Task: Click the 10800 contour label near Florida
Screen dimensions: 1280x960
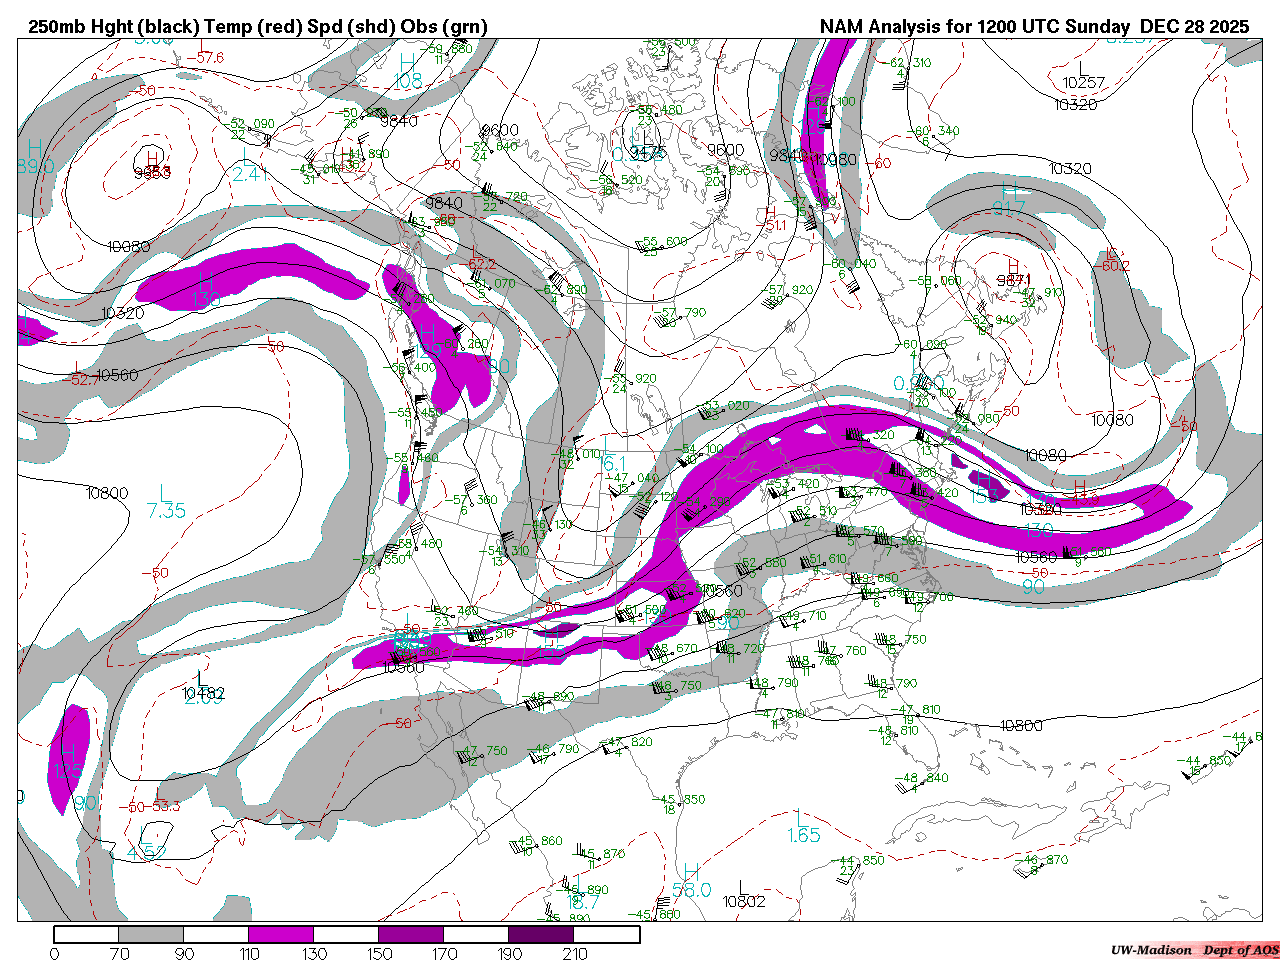Action: pos(1021,725)
